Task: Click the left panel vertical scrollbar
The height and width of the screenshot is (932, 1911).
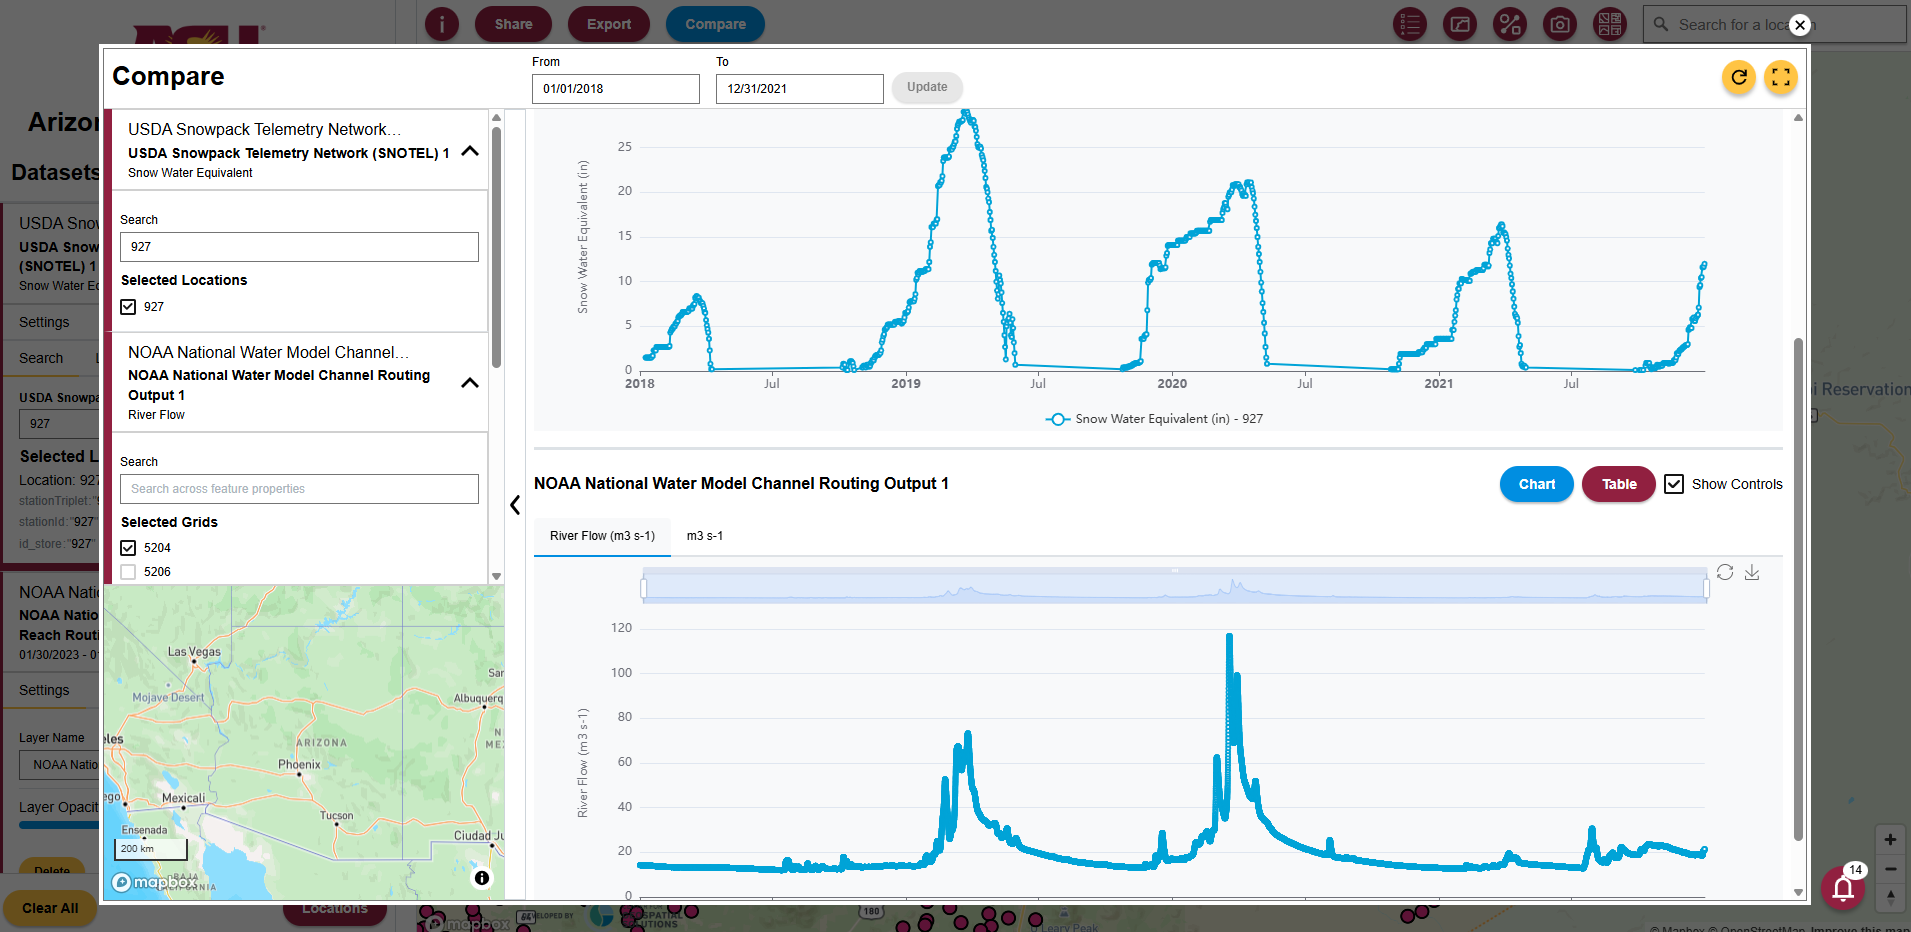Action: pyautogui.click(x=496, y=247)
